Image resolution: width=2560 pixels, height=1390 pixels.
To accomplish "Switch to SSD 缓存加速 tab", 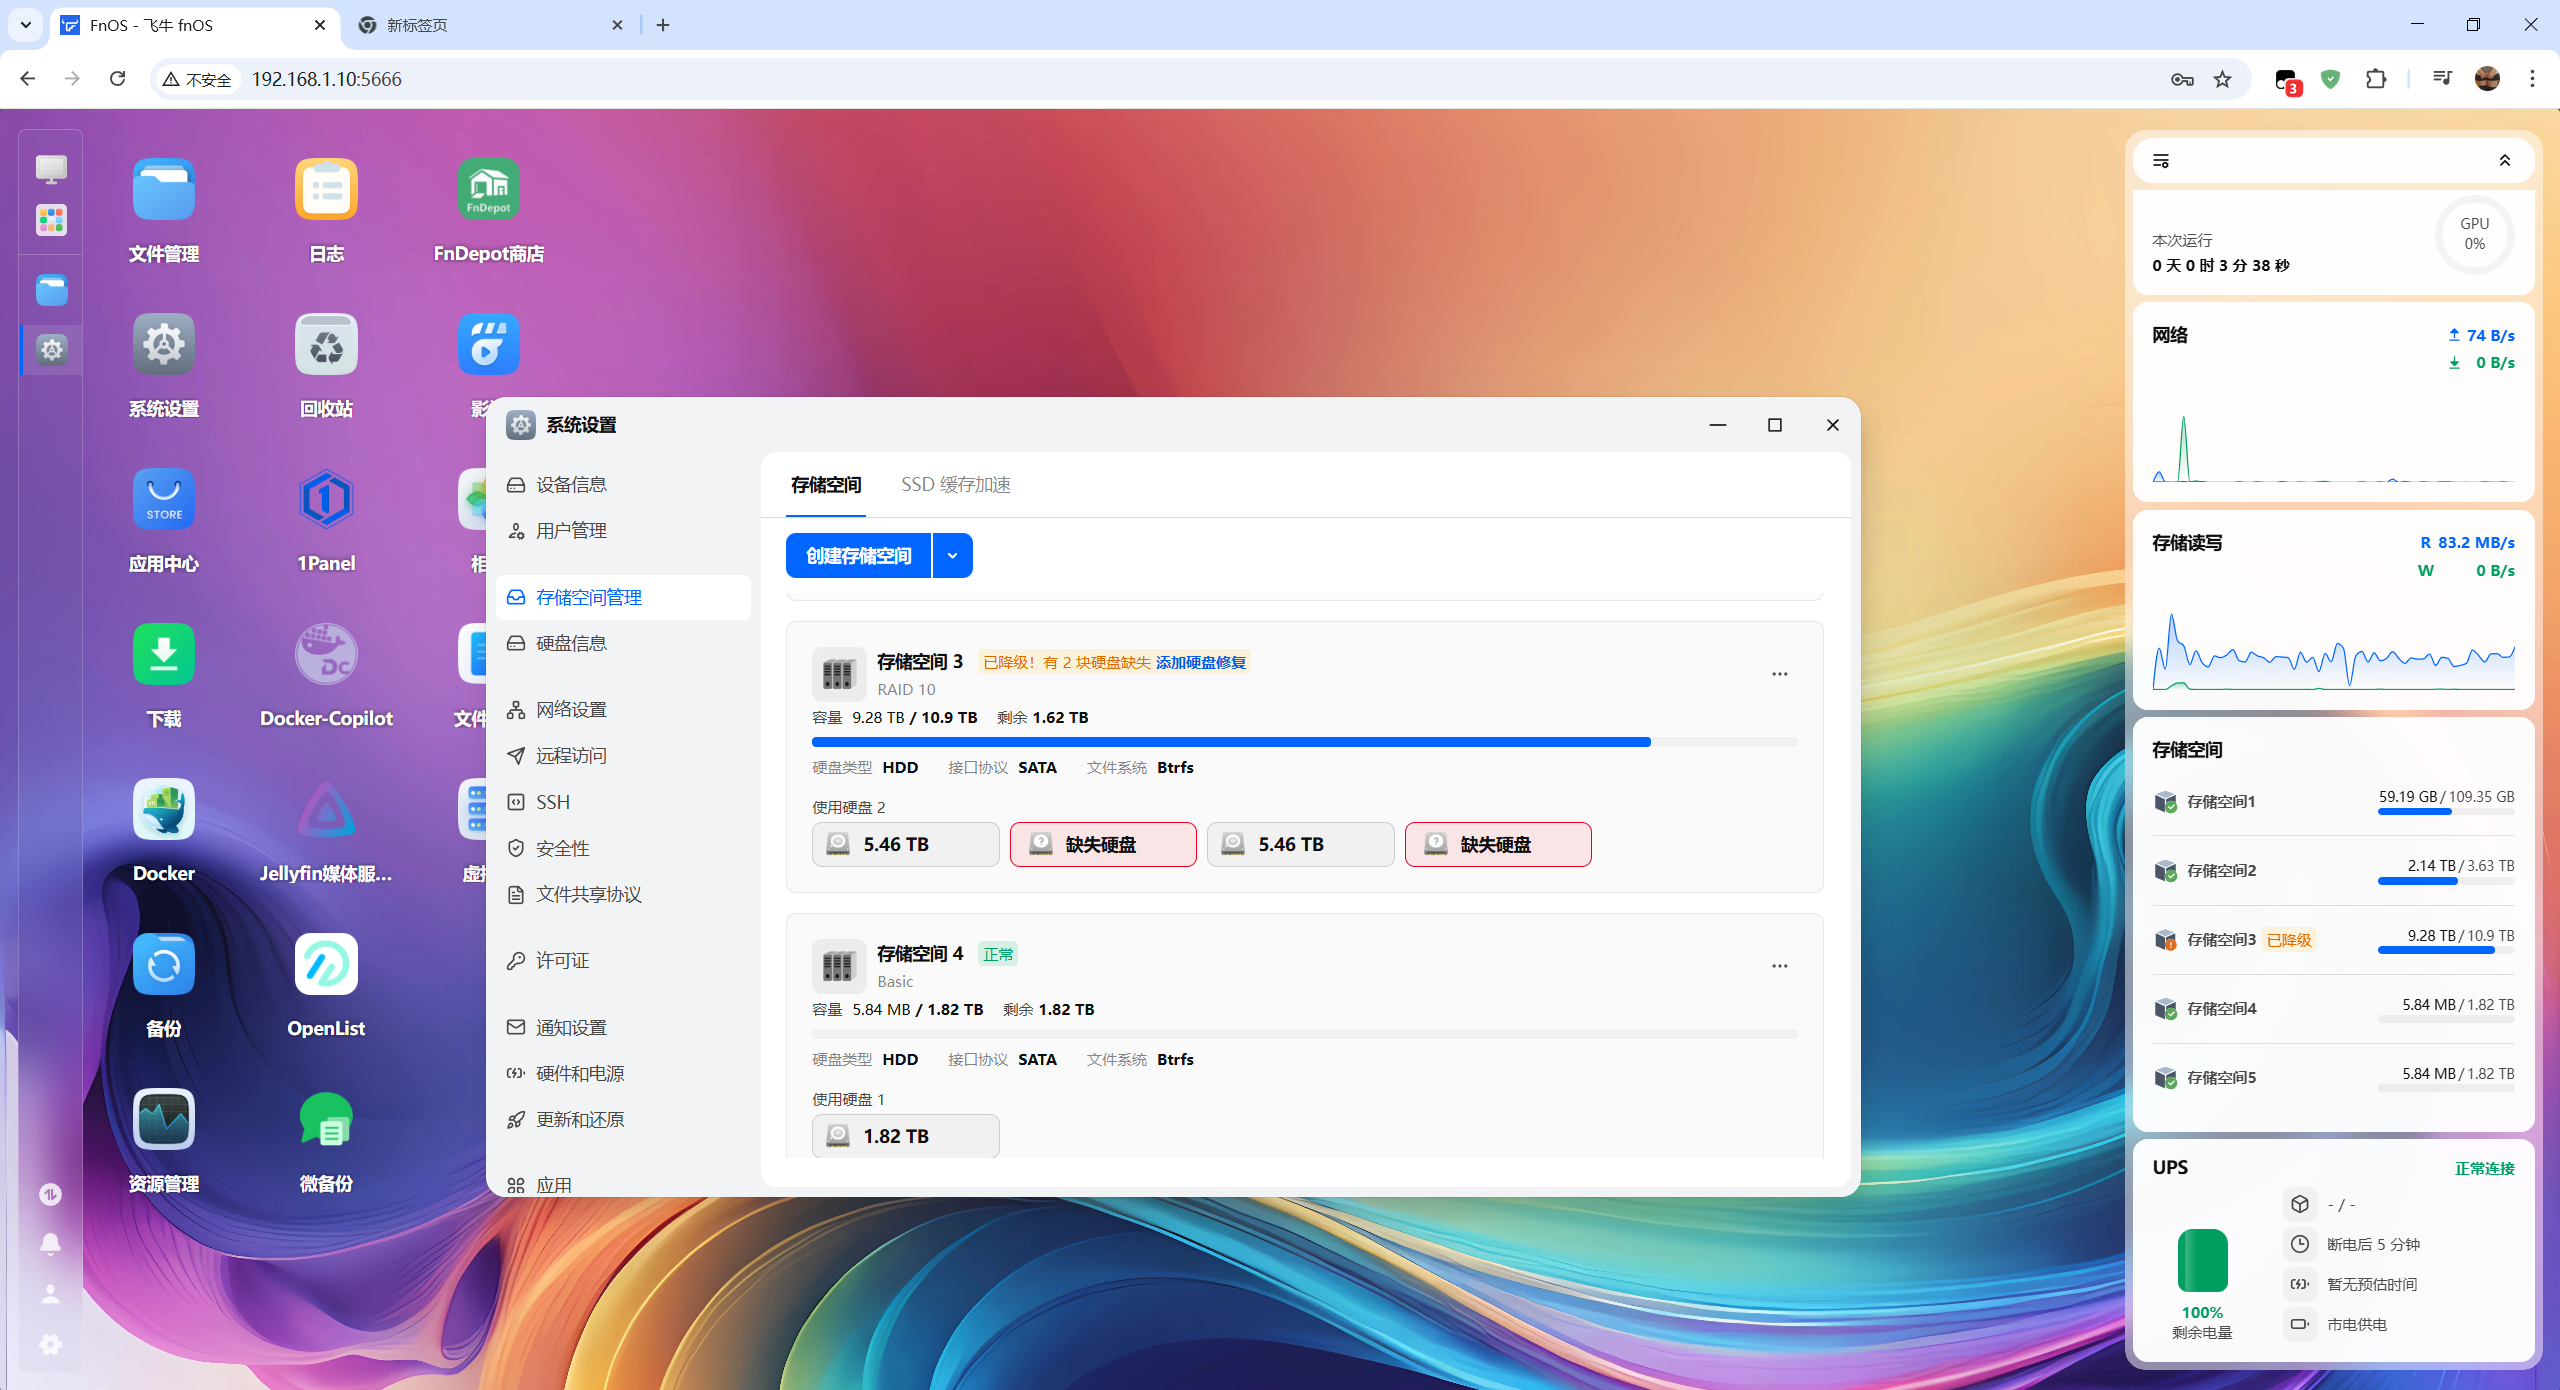I will (x=955, y=485).
